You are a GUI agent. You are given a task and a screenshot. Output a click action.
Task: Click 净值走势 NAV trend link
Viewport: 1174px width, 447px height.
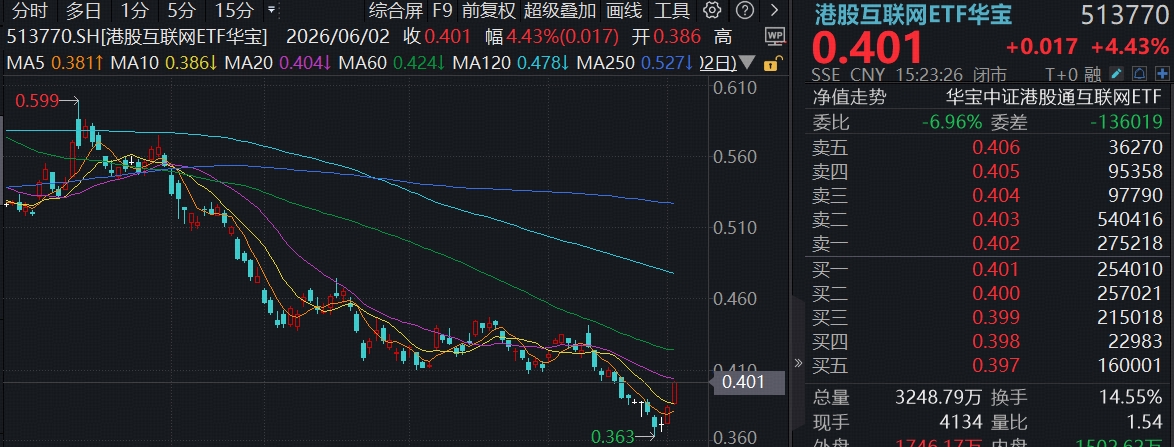pos(849,97)
